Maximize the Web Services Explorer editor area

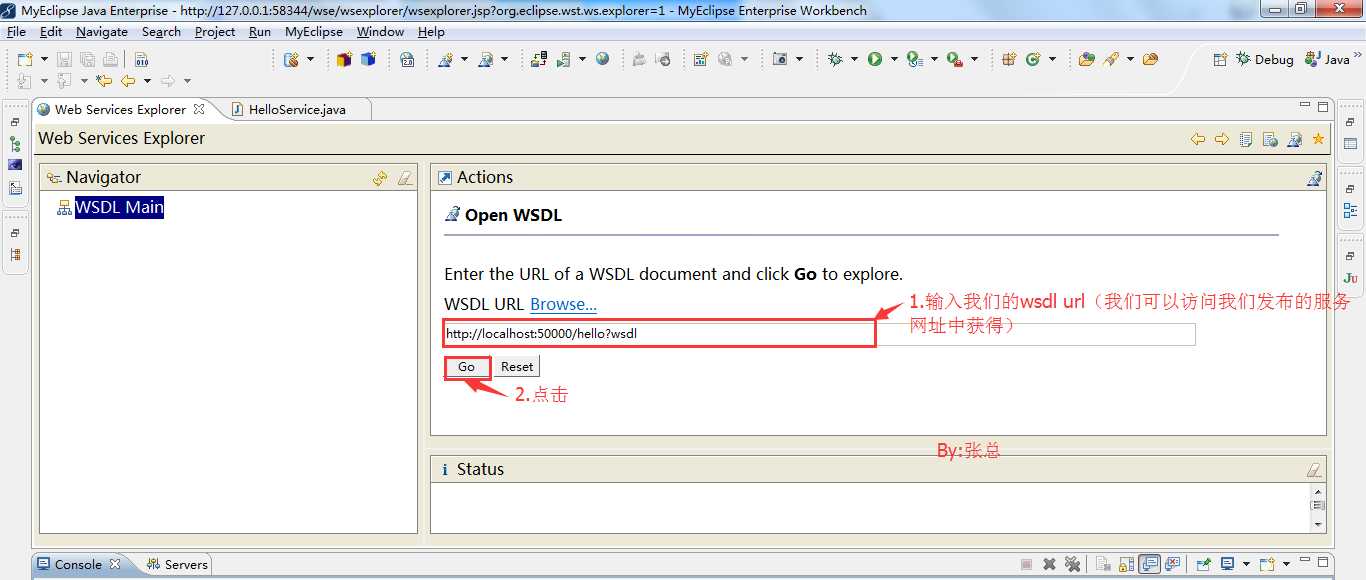pos(1323,106)
